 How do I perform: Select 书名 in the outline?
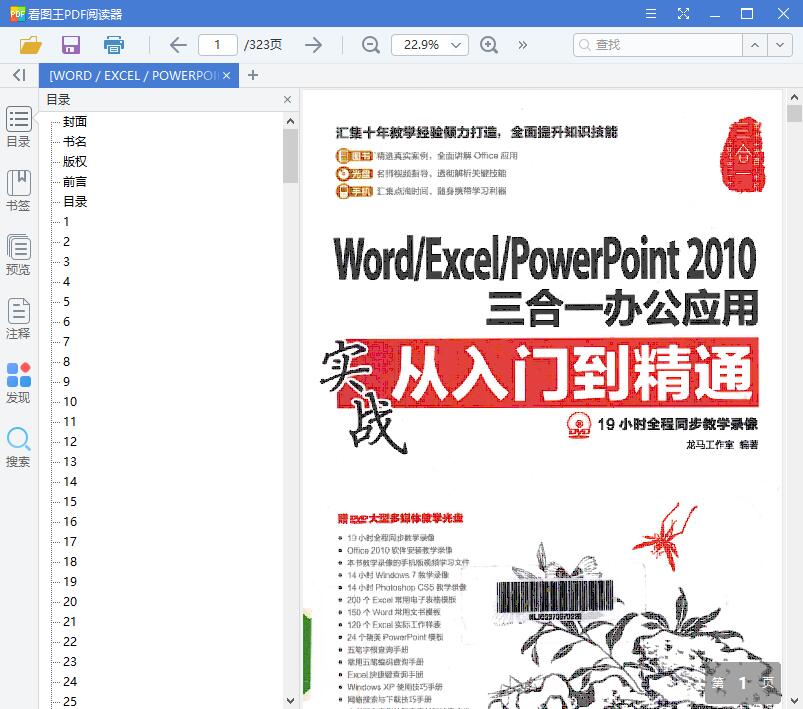pyautogui.click(x=75, y=141)
